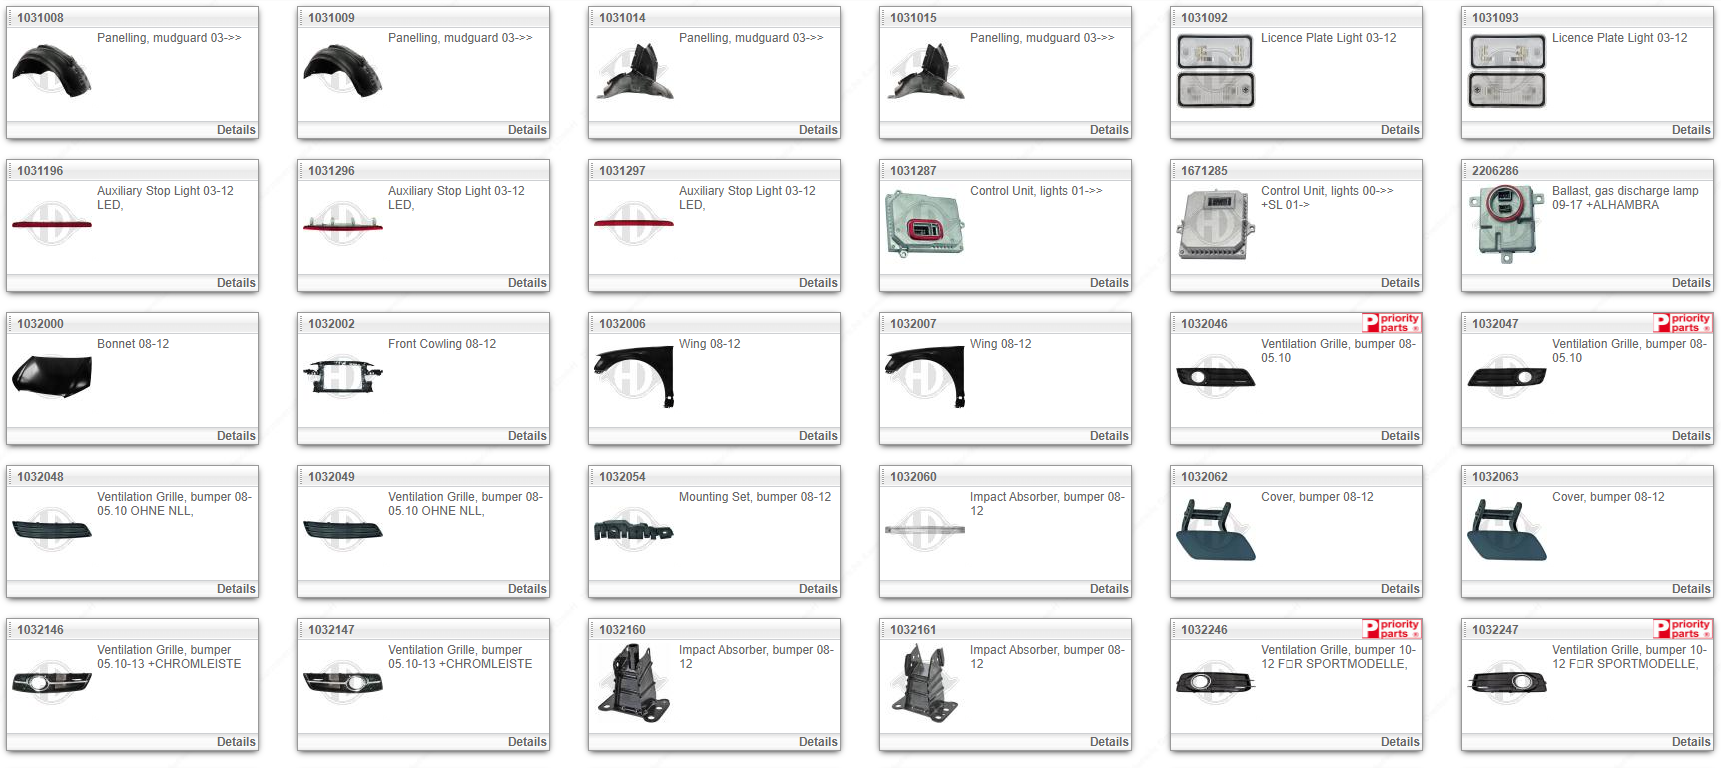1721x768 pixels.
Task: Open Details for Mounting Set 1032054
Action: point(817,589)
